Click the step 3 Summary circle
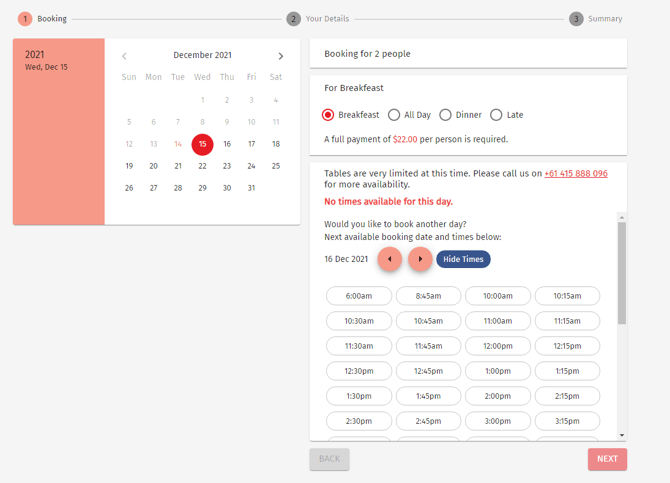This screenshot has width=670, height=483. pyautogui.click(x=576, y=19)
